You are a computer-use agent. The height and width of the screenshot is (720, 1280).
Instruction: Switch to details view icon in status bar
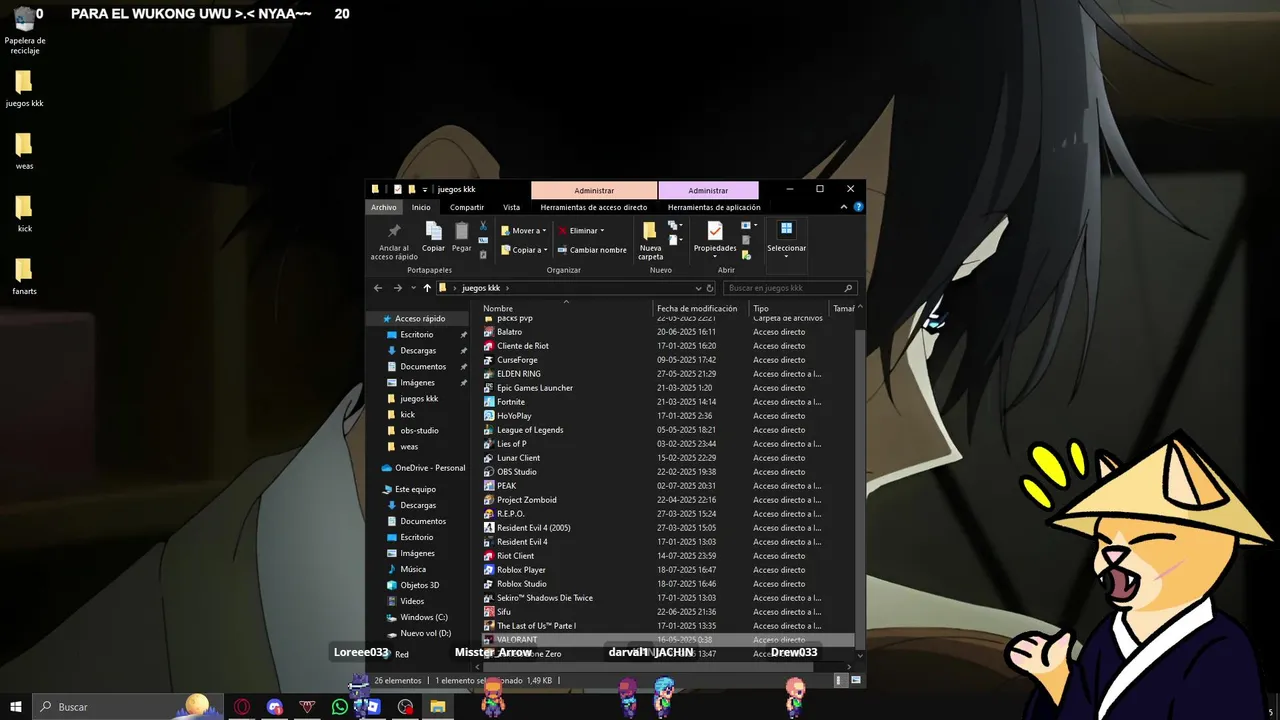[x=839, y=680]
